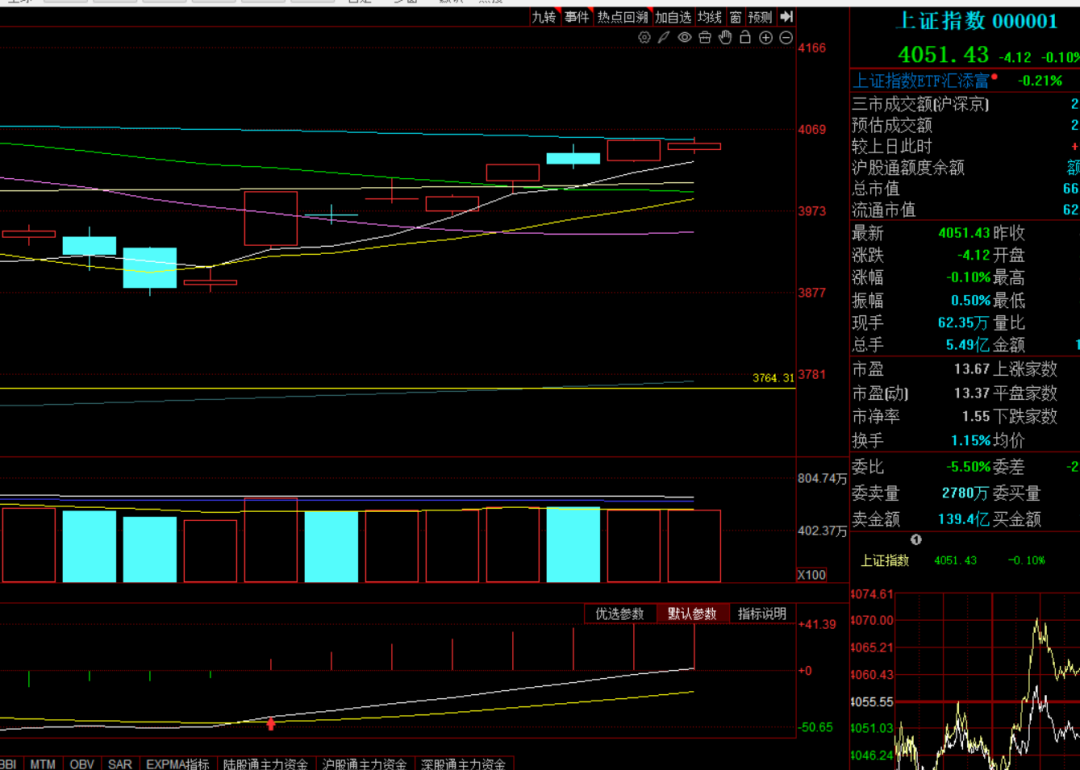This screenshot has height=770, width=1080.
Task: Open the 热点回溯 menu
Action: [x=622, y=17]
